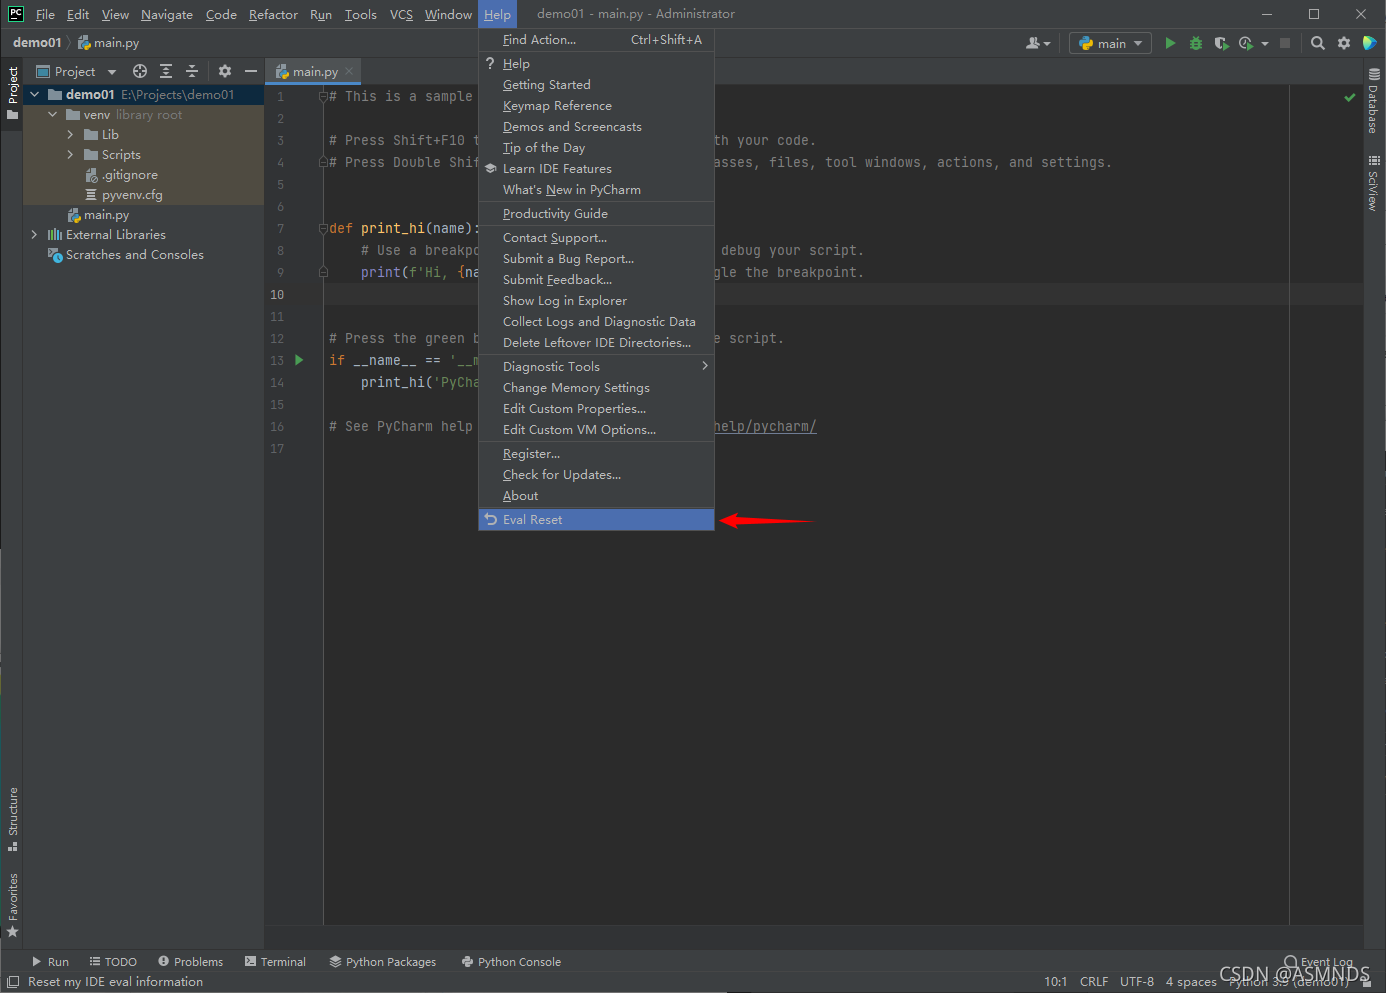Viewport: 1386px width, 993px height.
Task: Open the Python Packages tool window
Action: [383, 962]
